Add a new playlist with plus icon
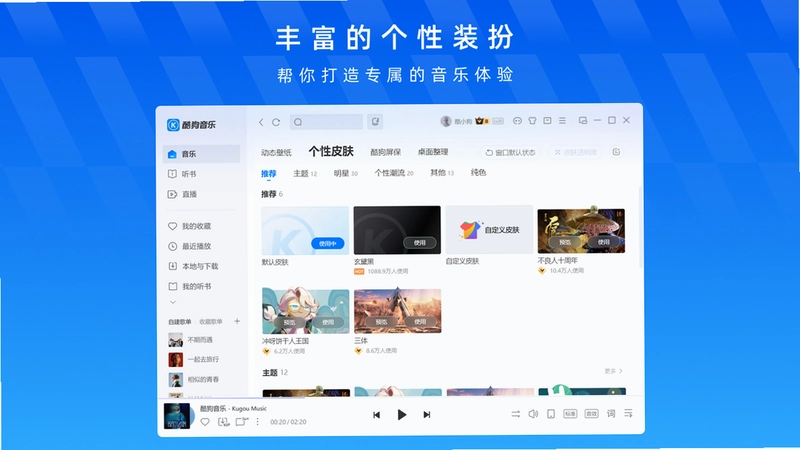The width and height of the screenshot is (800, 450). click(237, 321)
